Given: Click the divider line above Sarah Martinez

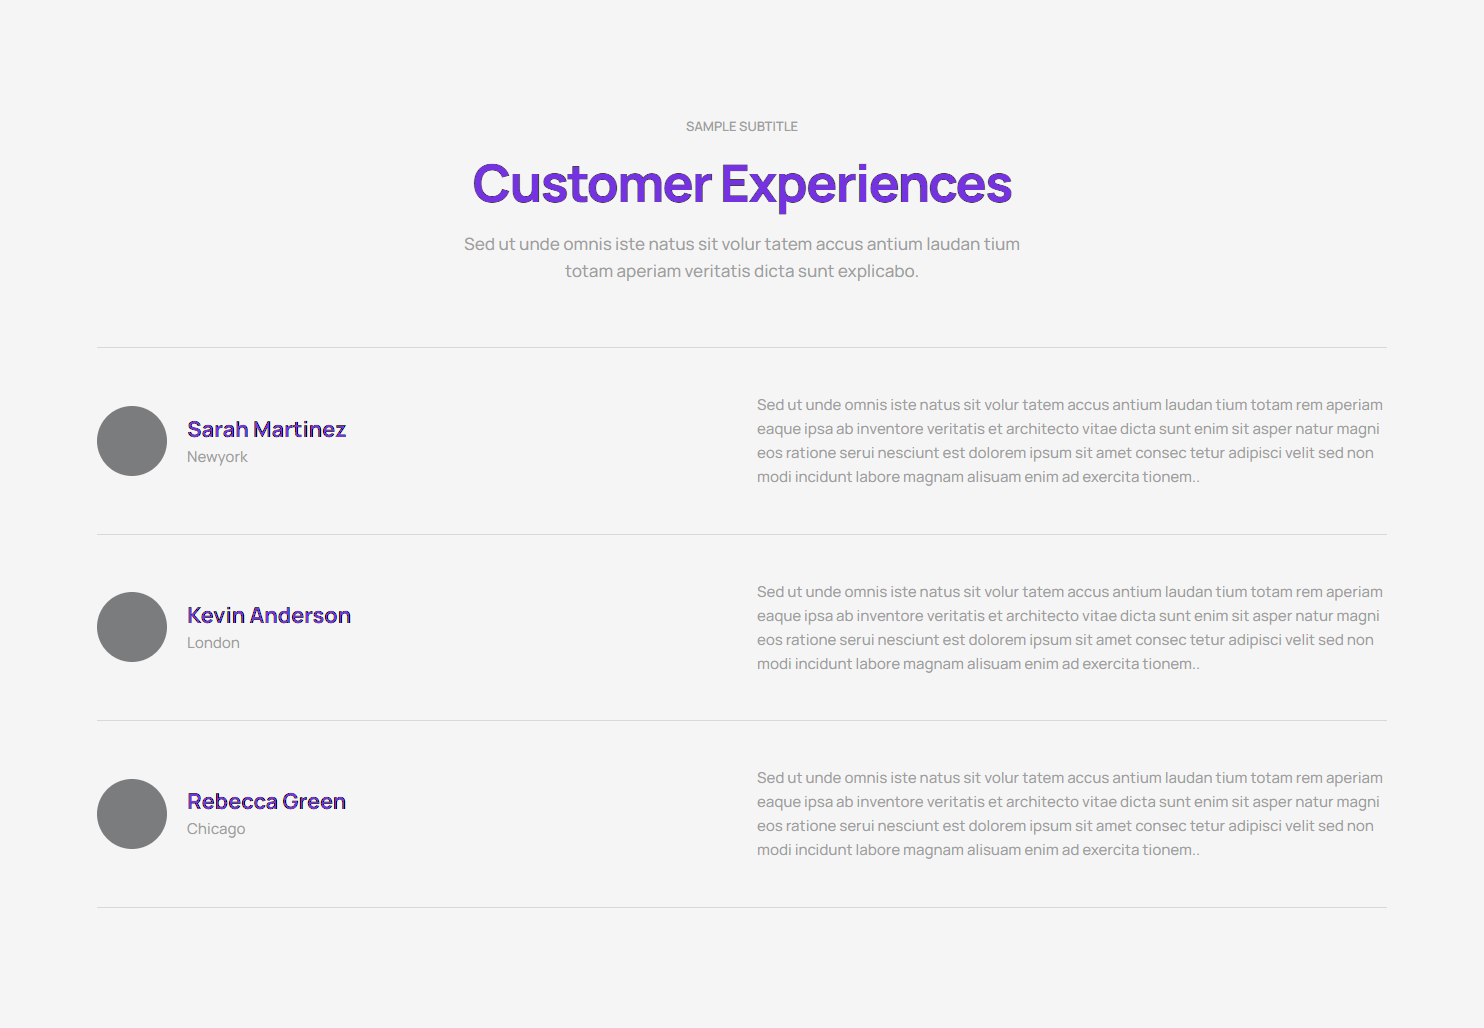Looking at the screenshot, I should 742,347.
